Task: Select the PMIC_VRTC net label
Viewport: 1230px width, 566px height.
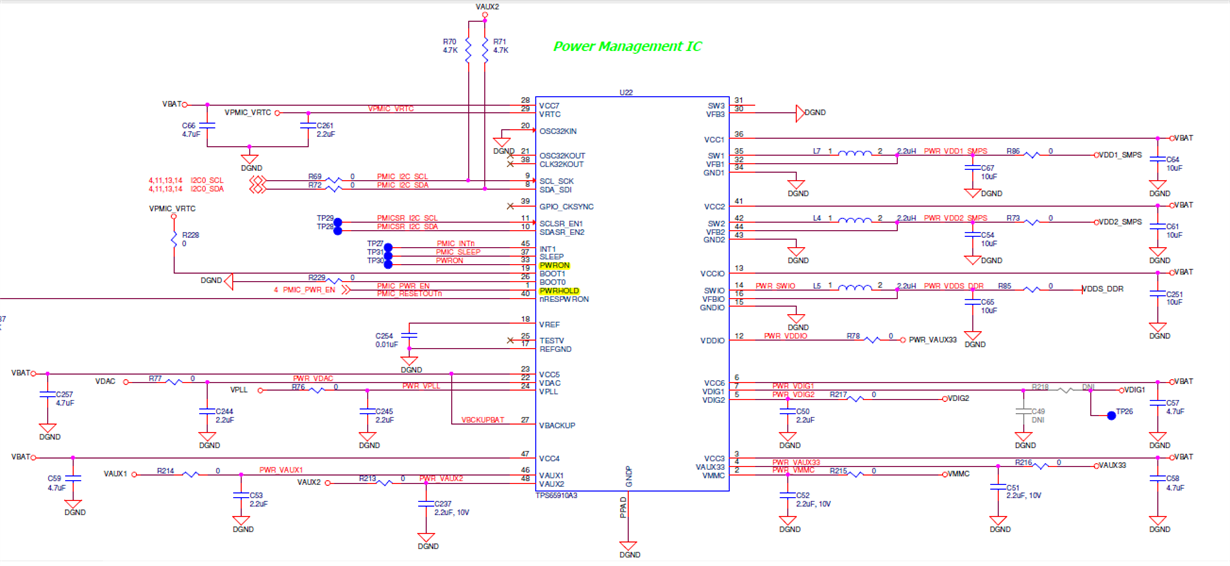Action: pos(391,108)
